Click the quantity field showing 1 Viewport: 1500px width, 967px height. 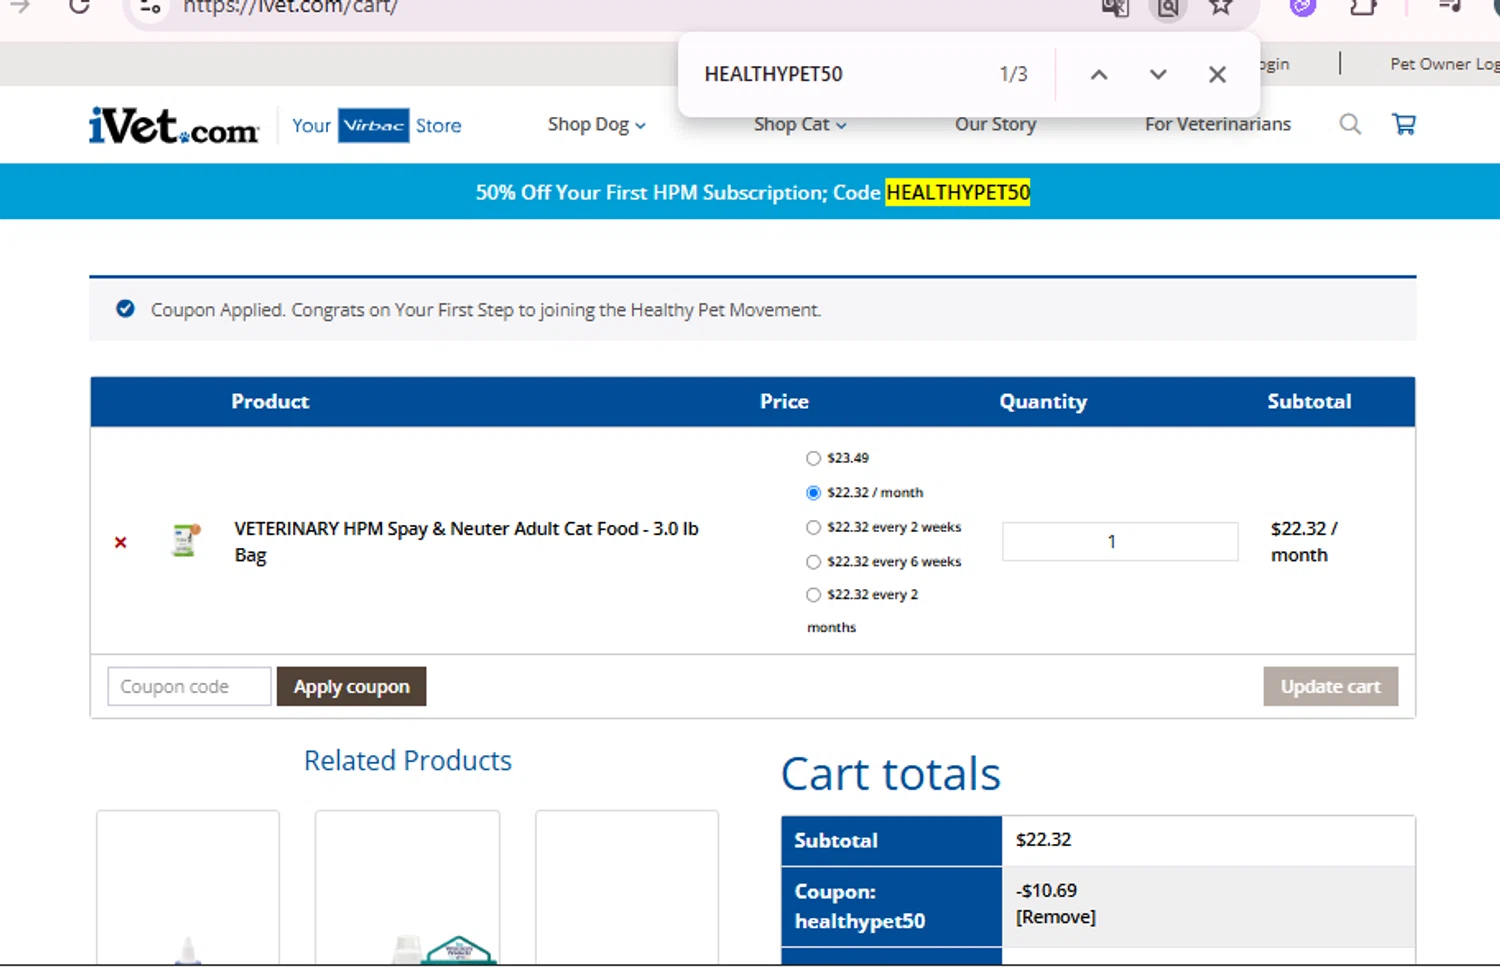pos(1120,542)
